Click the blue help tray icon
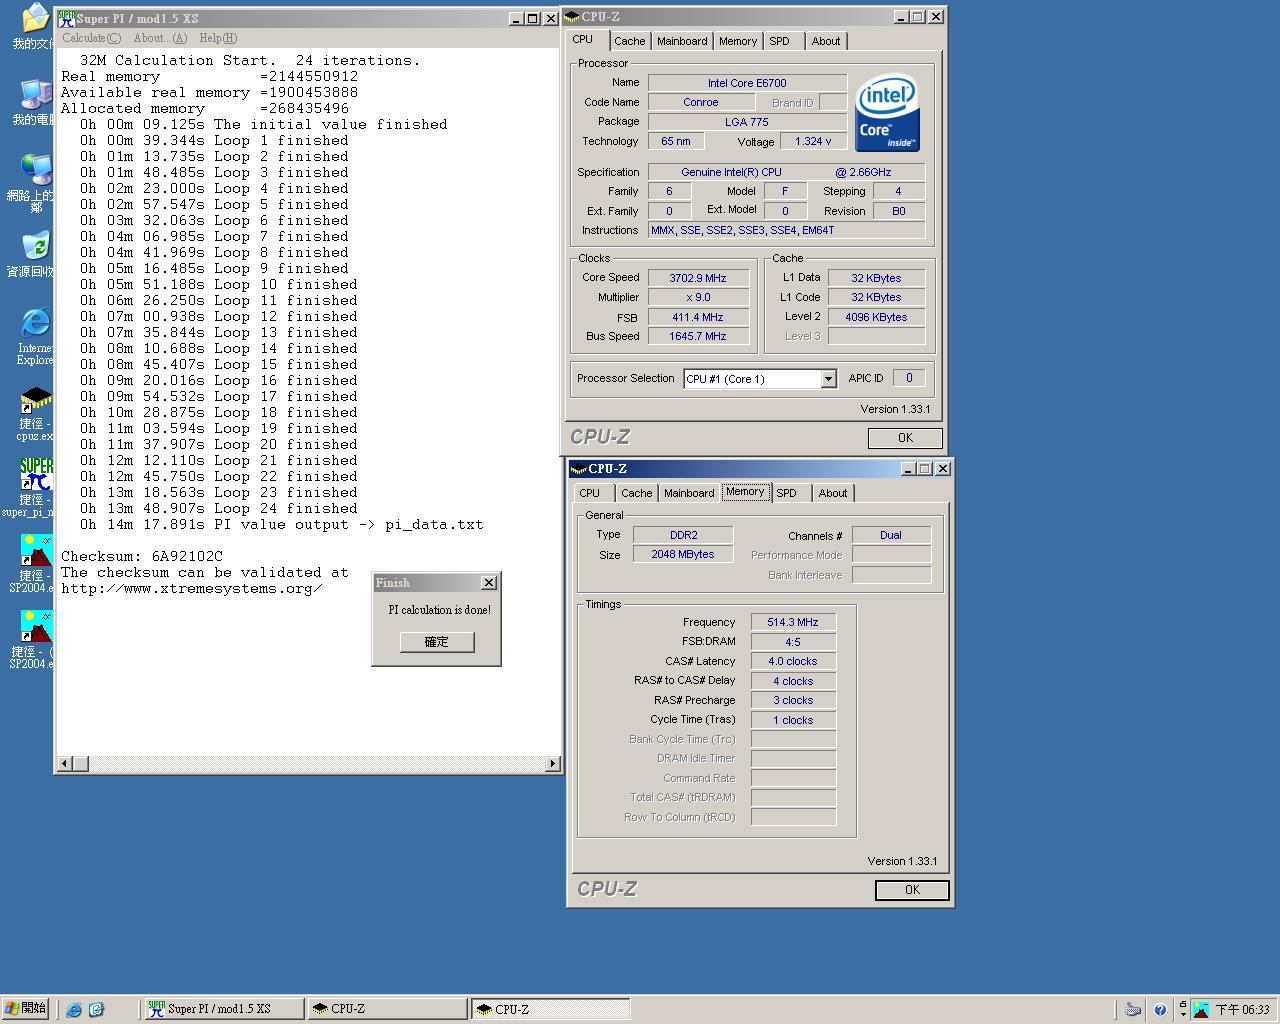1280x1024 pixels. [1160, 1010]
